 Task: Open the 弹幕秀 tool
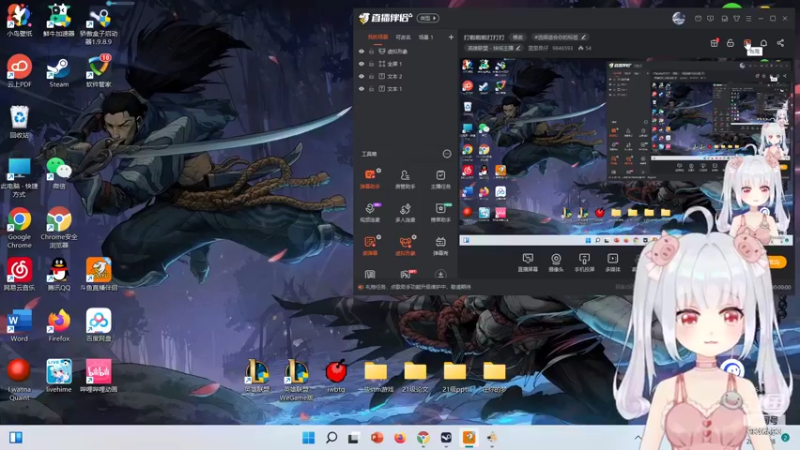tap(440, 245)
